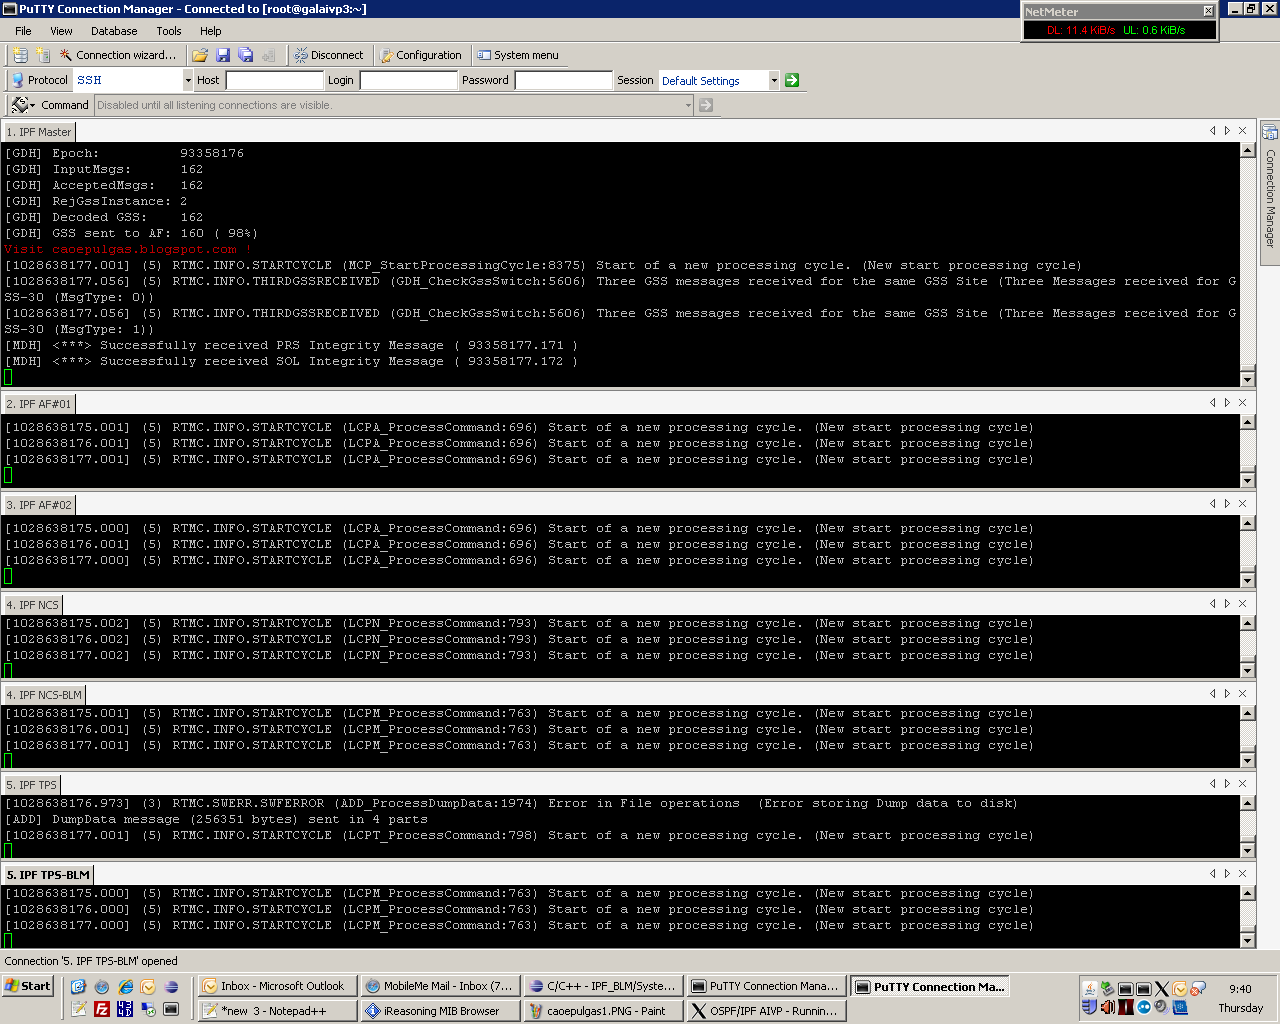The image size is (1280, 1024).
Task: Click the Login input field
Action: [x=408, y=80]
